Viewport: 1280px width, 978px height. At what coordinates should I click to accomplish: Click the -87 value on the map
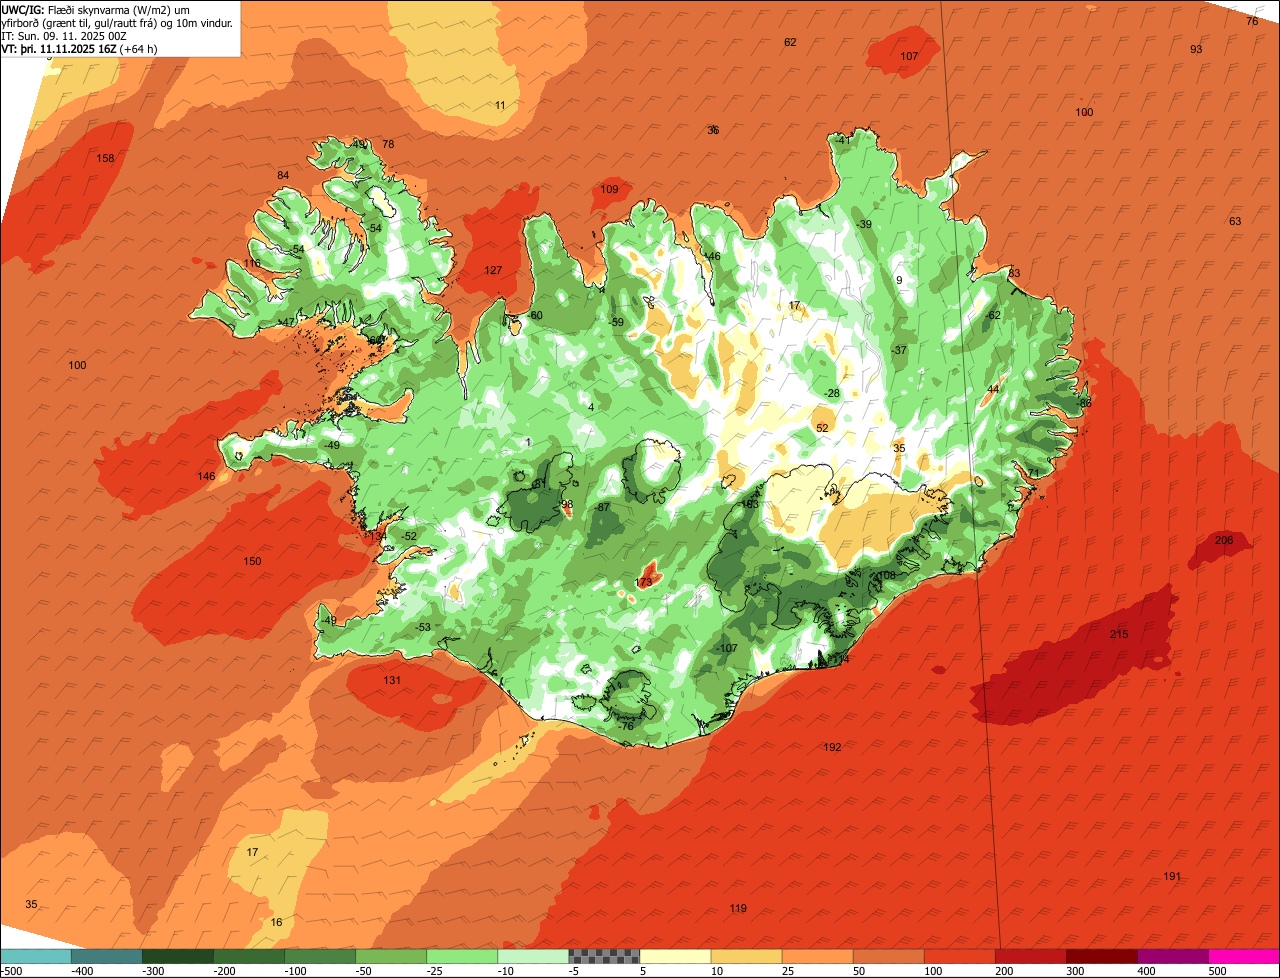coord(602,507)
